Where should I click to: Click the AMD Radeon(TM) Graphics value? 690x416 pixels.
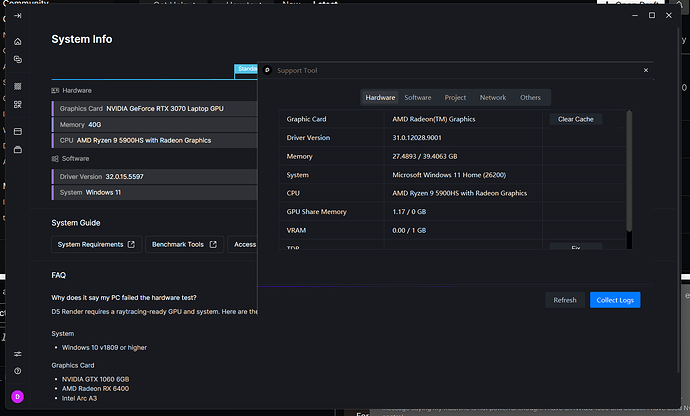tap(434, 119)
